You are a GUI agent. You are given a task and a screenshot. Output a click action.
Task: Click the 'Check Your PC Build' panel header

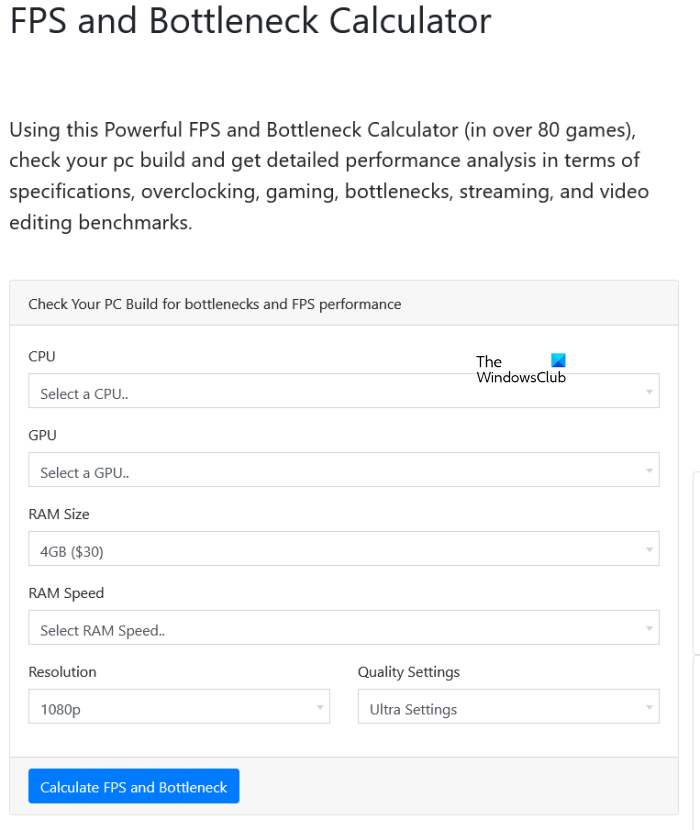coord(215,304)
